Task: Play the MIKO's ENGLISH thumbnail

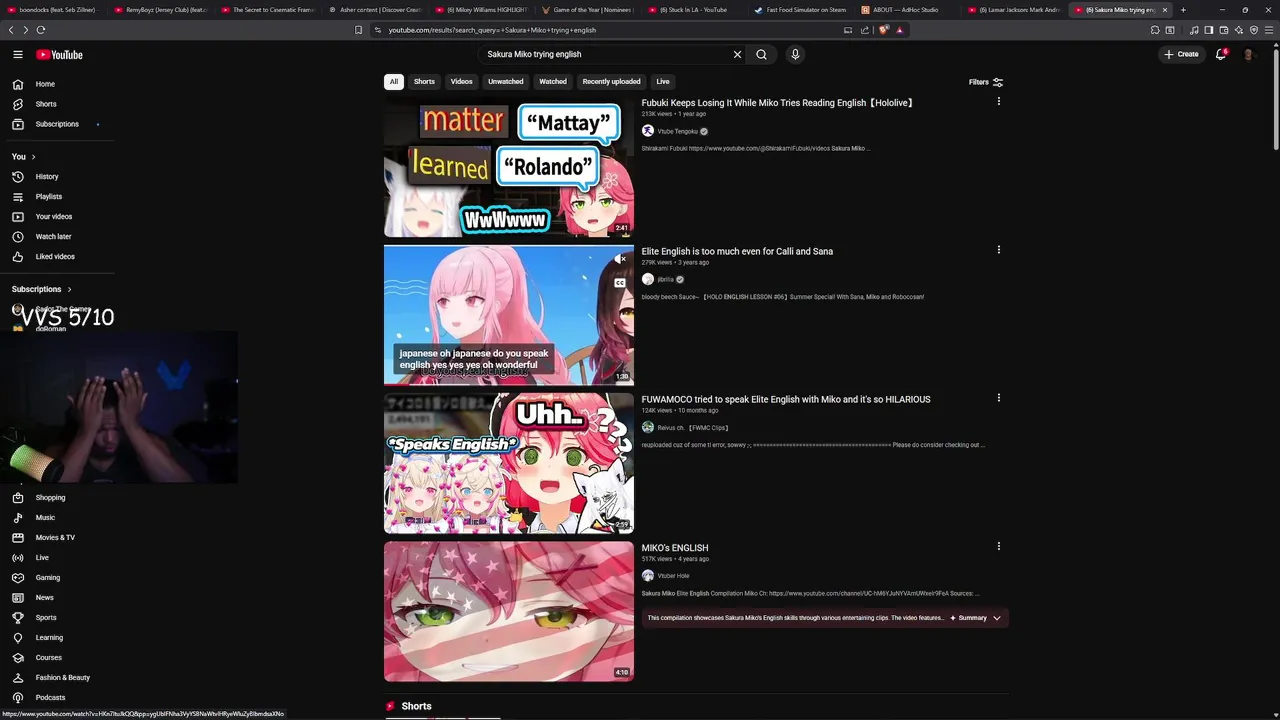Action: coord(509,612)
